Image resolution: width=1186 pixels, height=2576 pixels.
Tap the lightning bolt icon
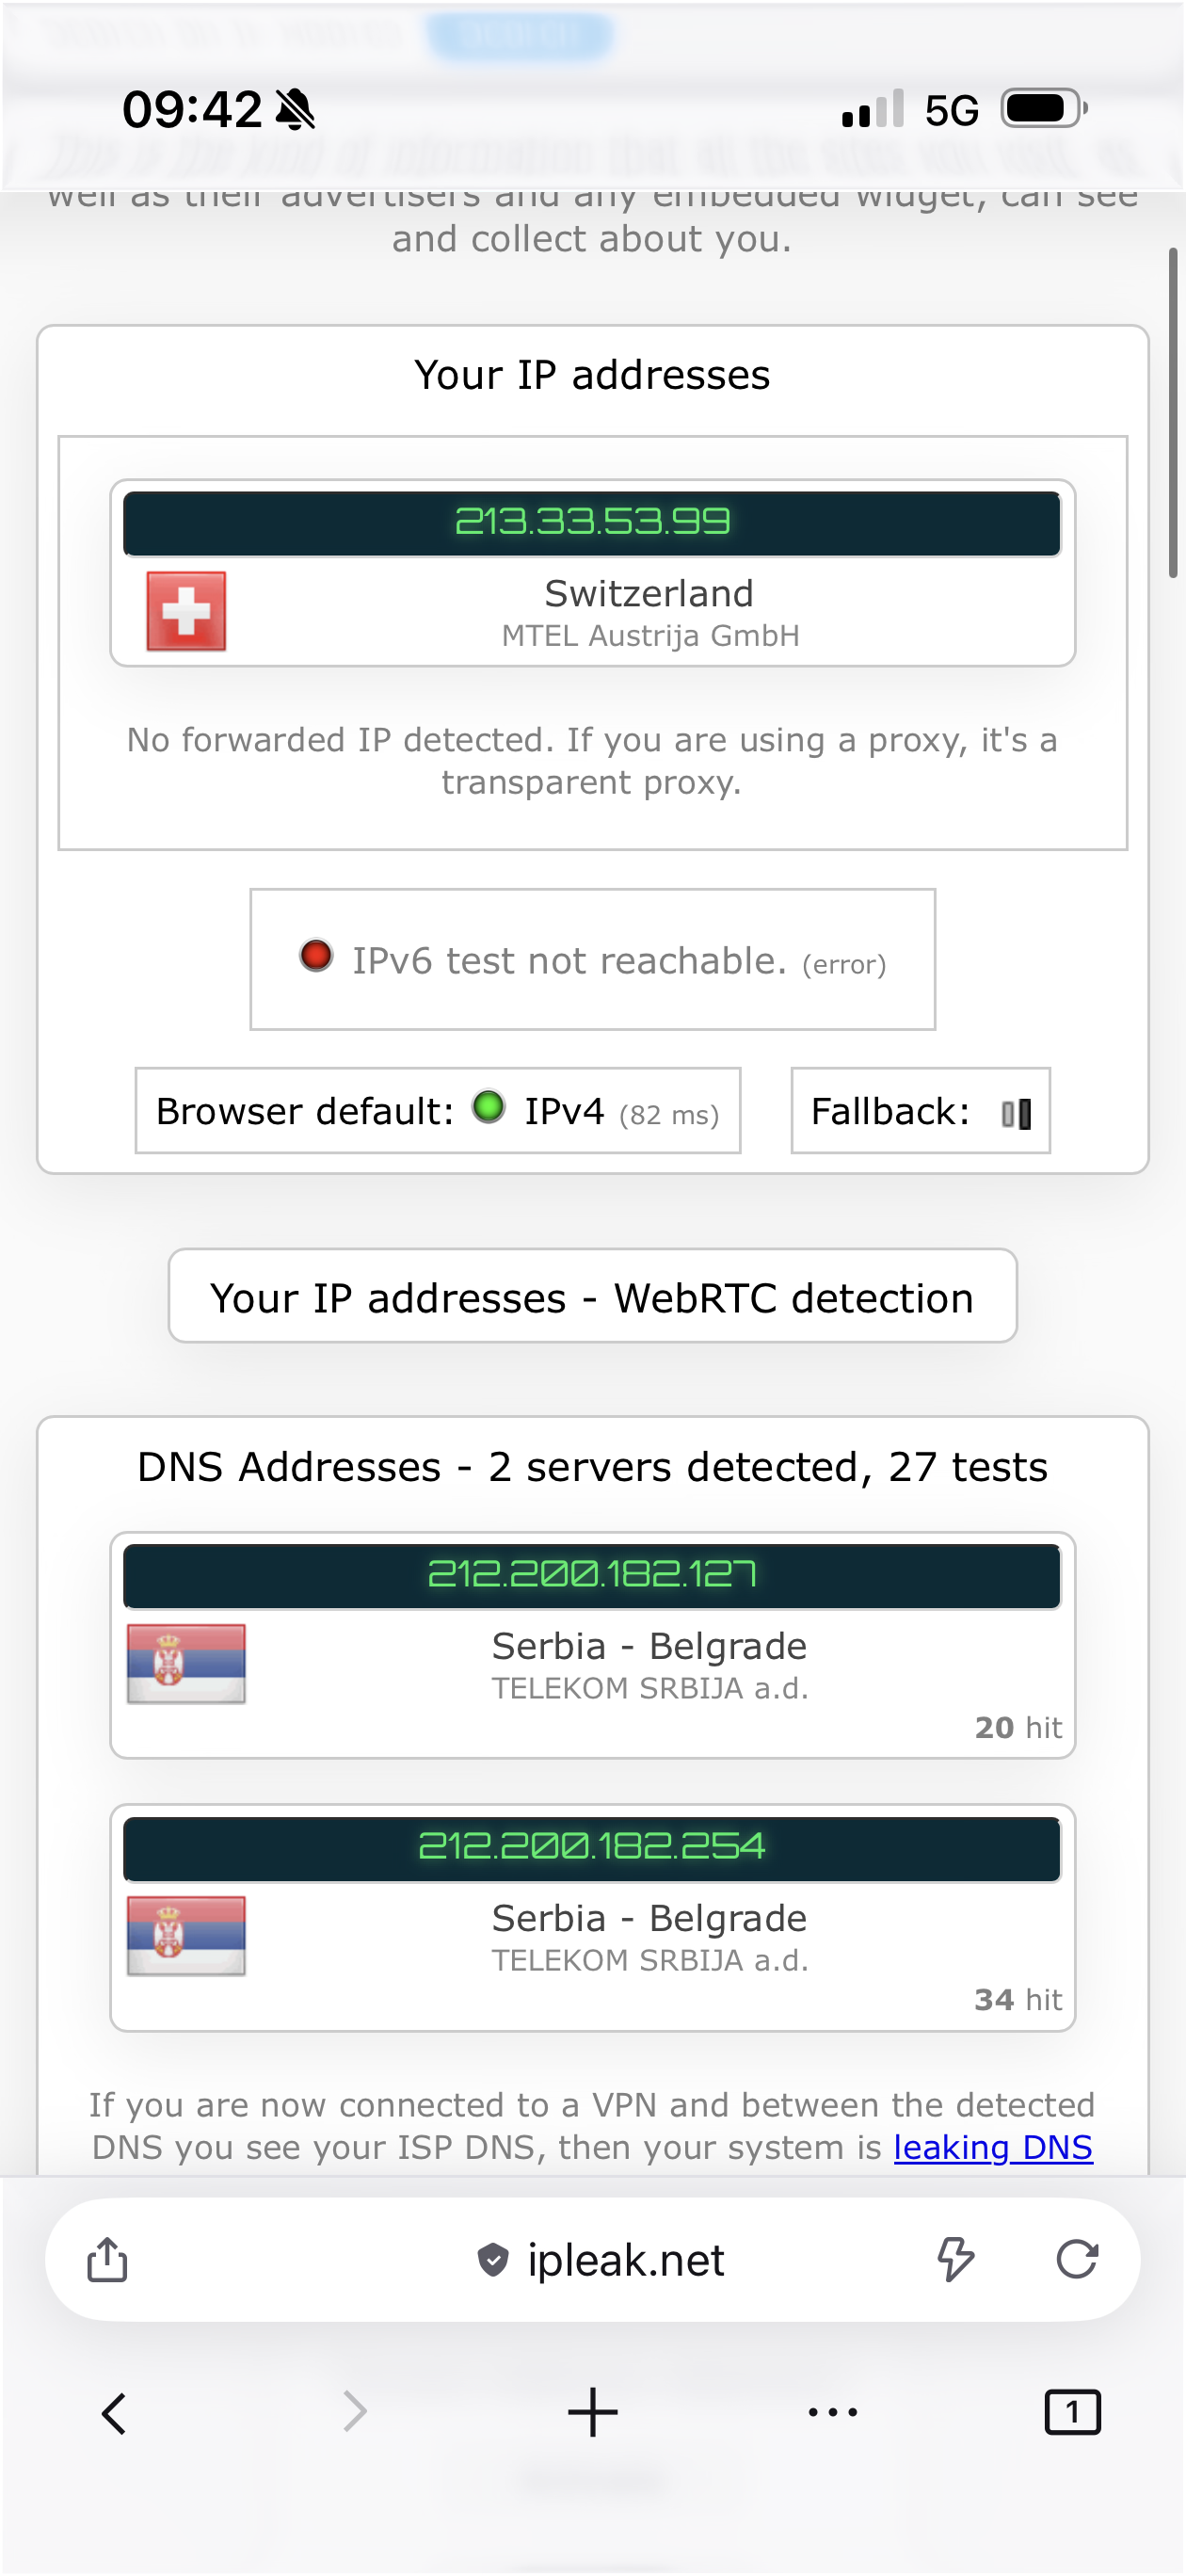[x=955, y=2260]
